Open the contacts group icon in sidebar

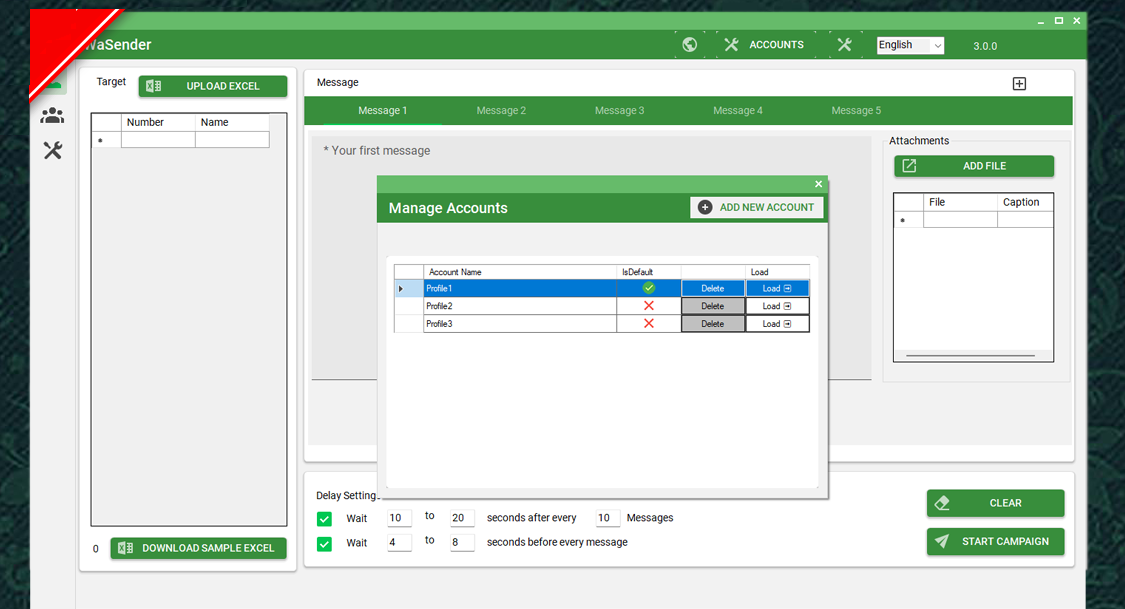[x=52, y=116]
